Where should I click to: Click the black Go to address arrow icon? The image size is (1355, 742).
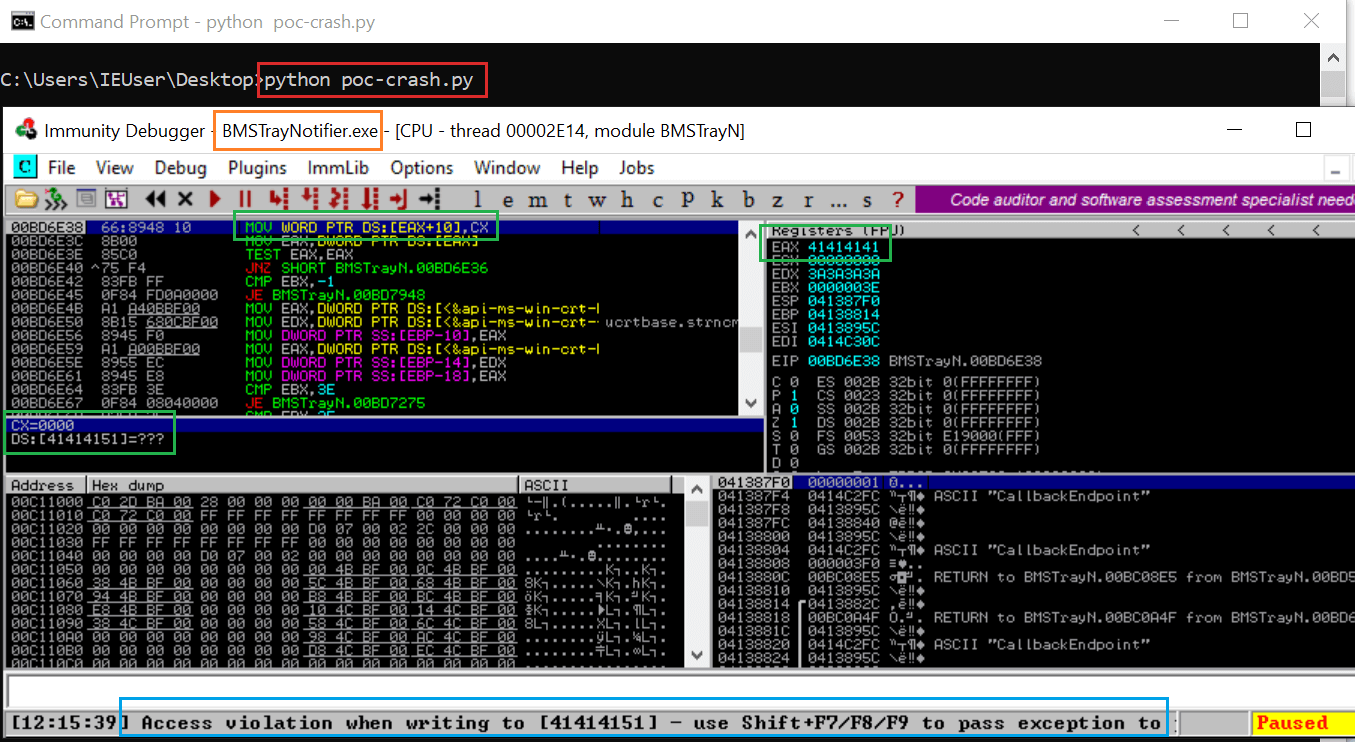coord(430,199)
